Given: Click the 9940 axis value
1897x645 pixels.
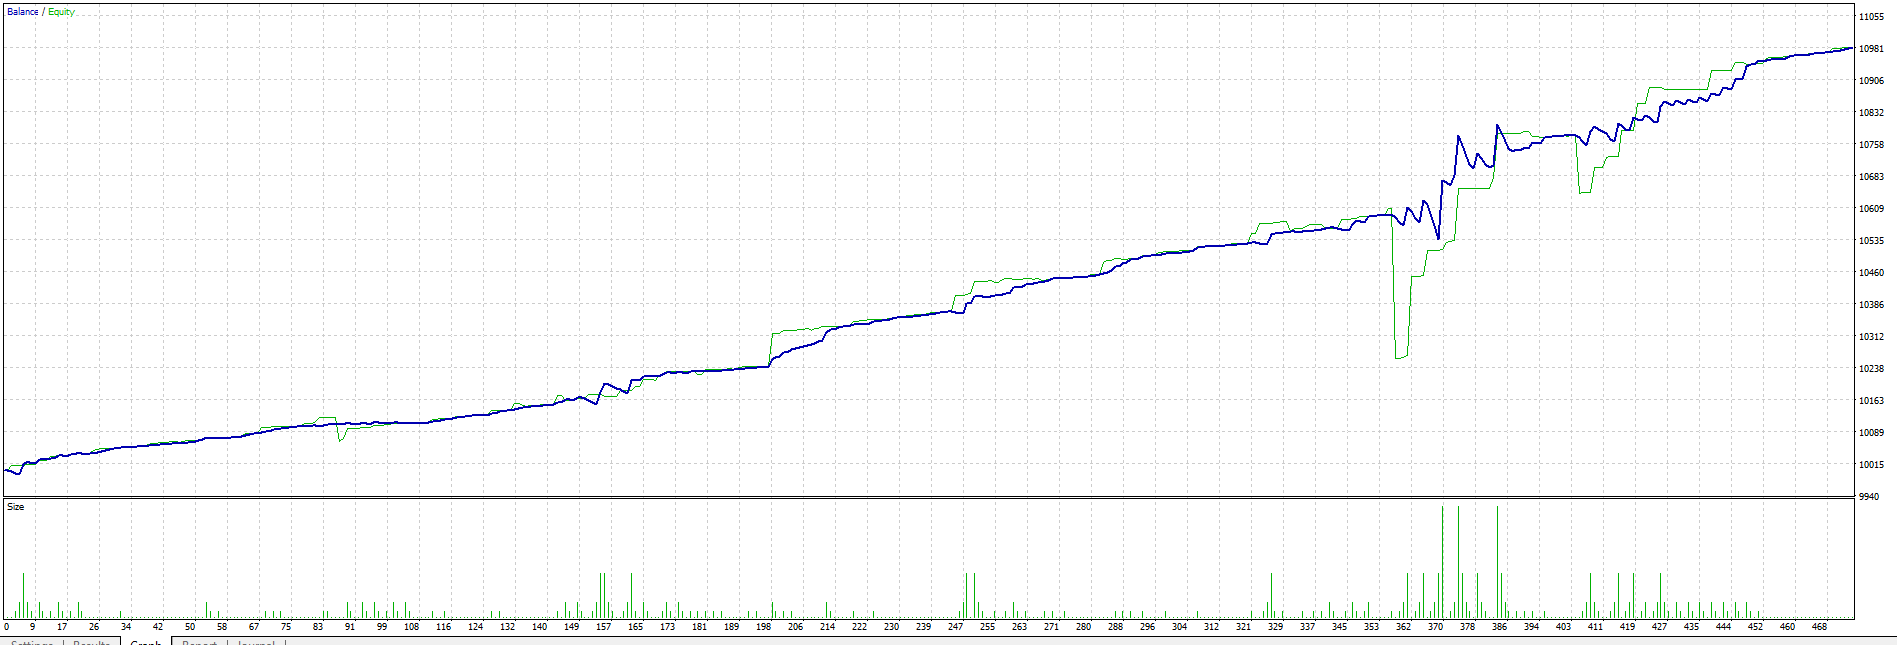Looking at the screenshot, I should [1868, 496].
